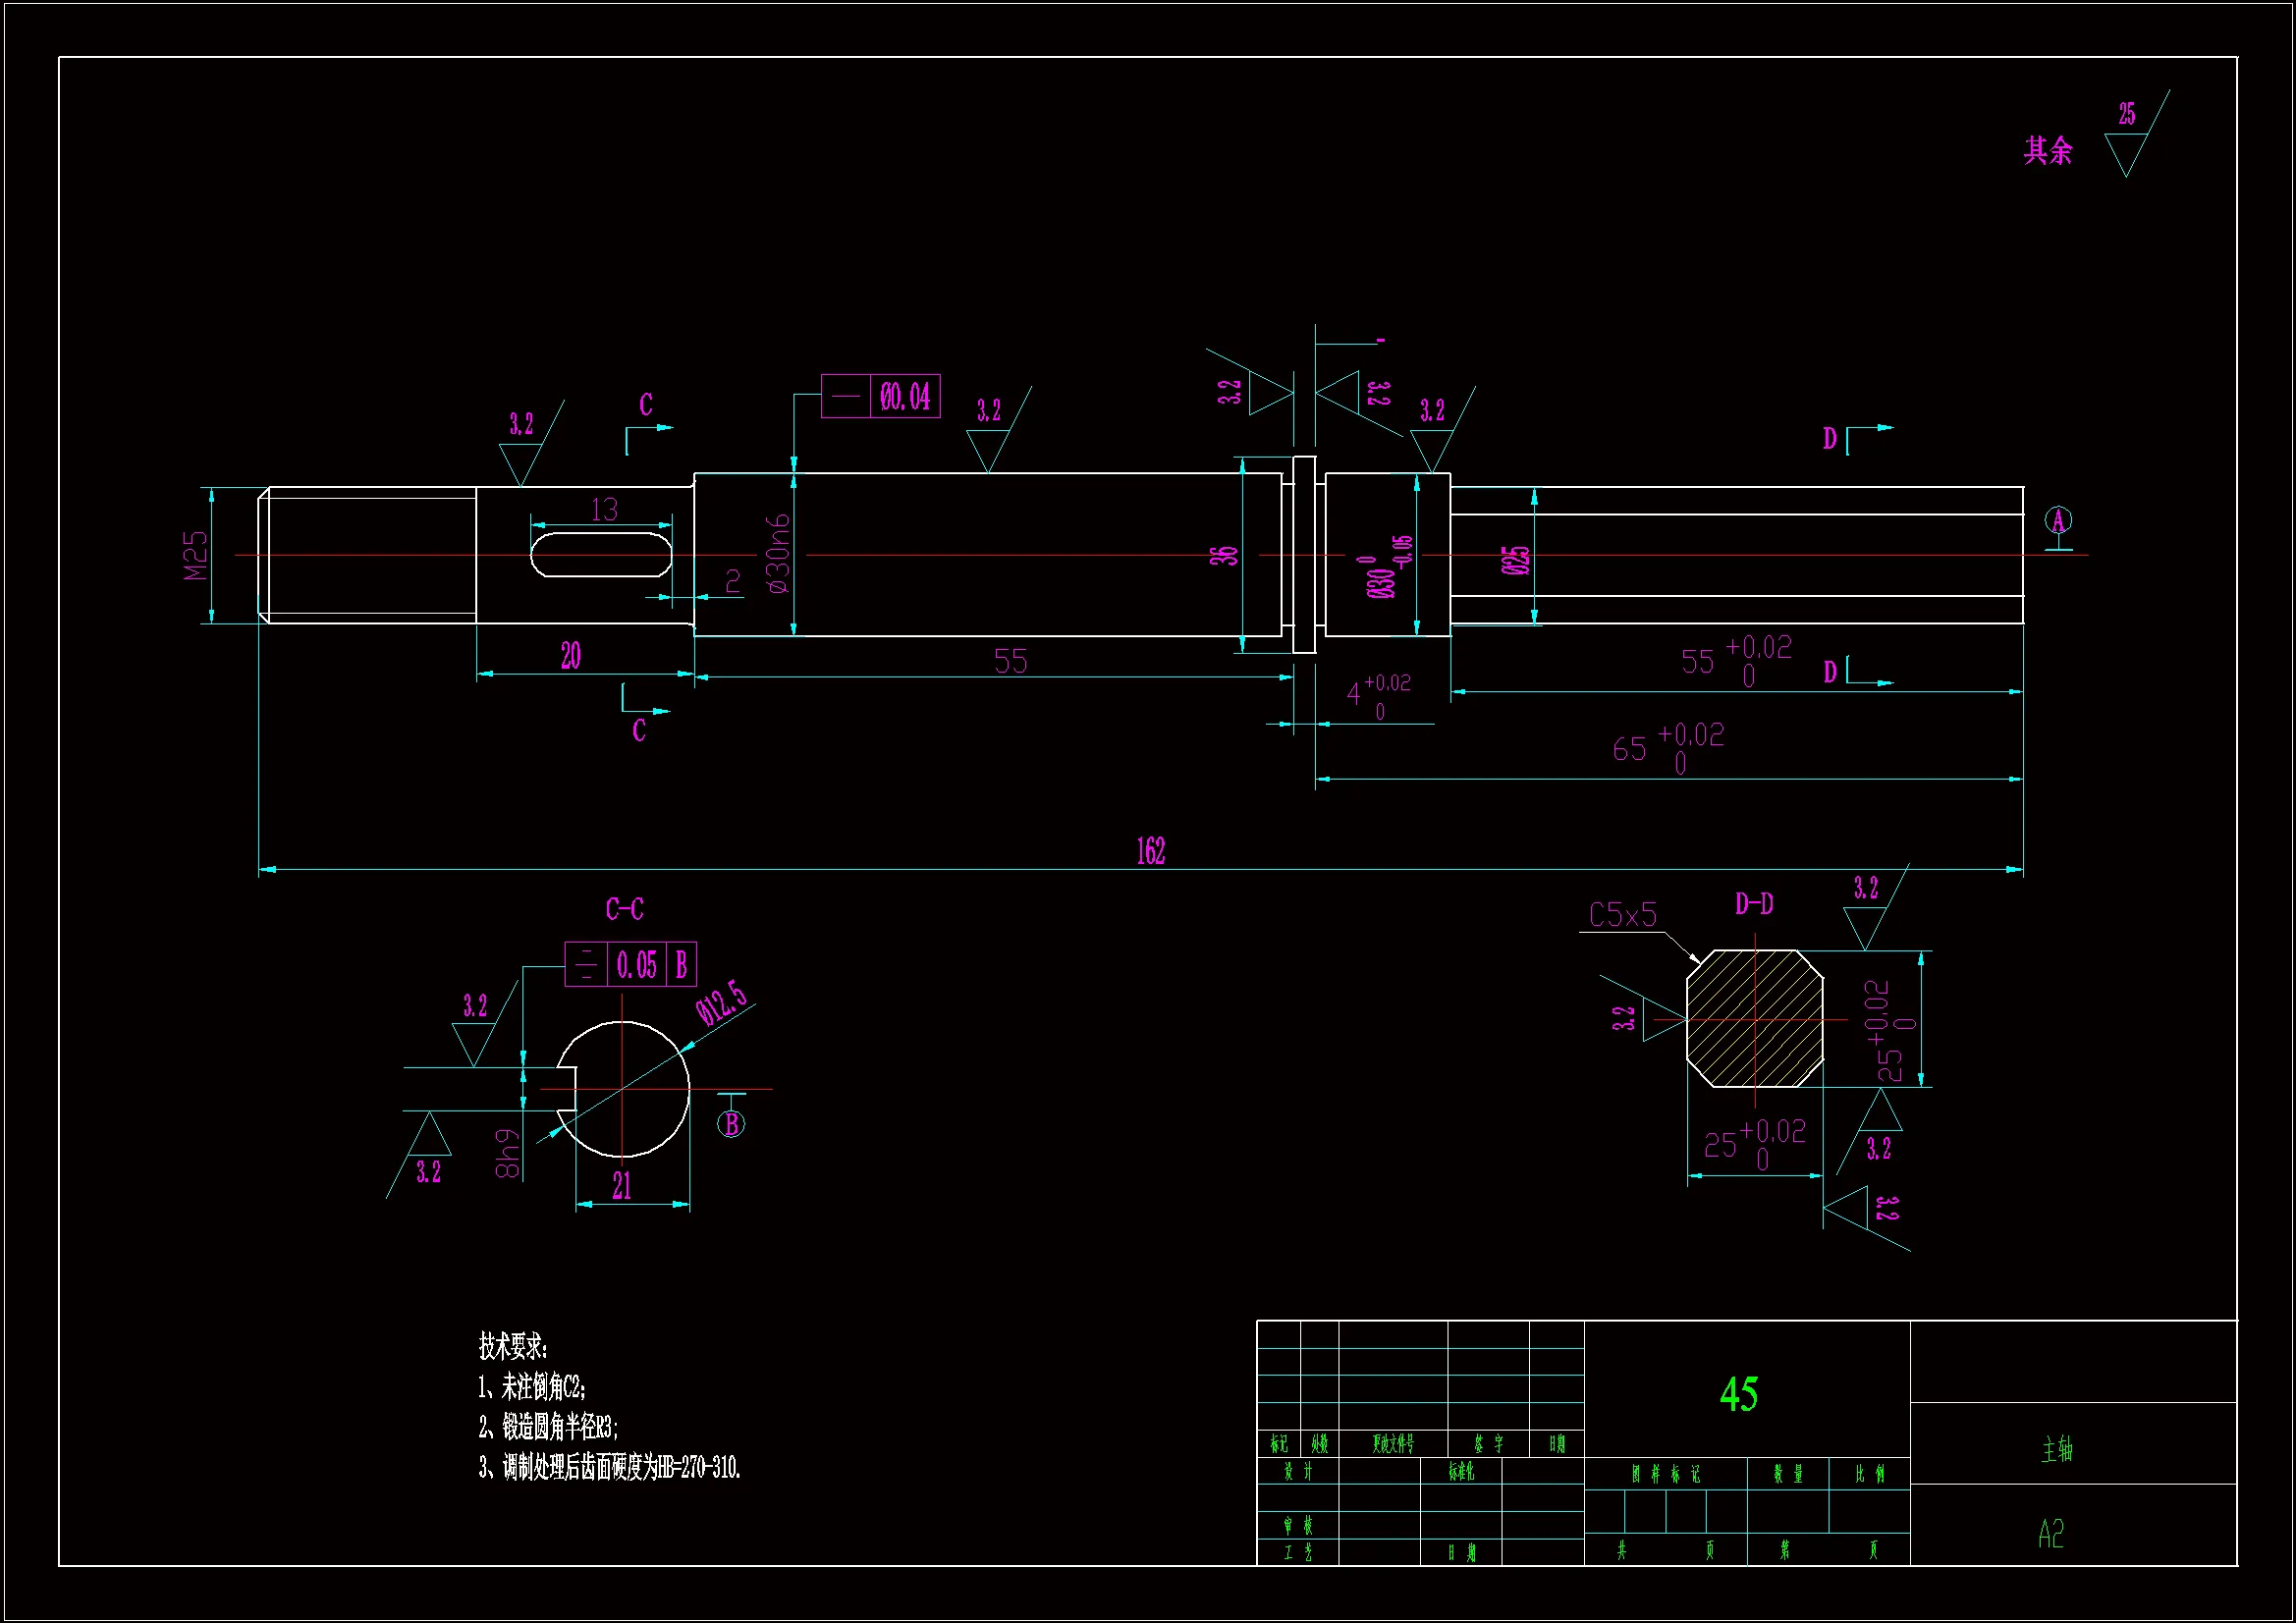Select the 25 roughness symbol beside 其余
This screenshot has width=2296, height=1623.
point(2128,140)
